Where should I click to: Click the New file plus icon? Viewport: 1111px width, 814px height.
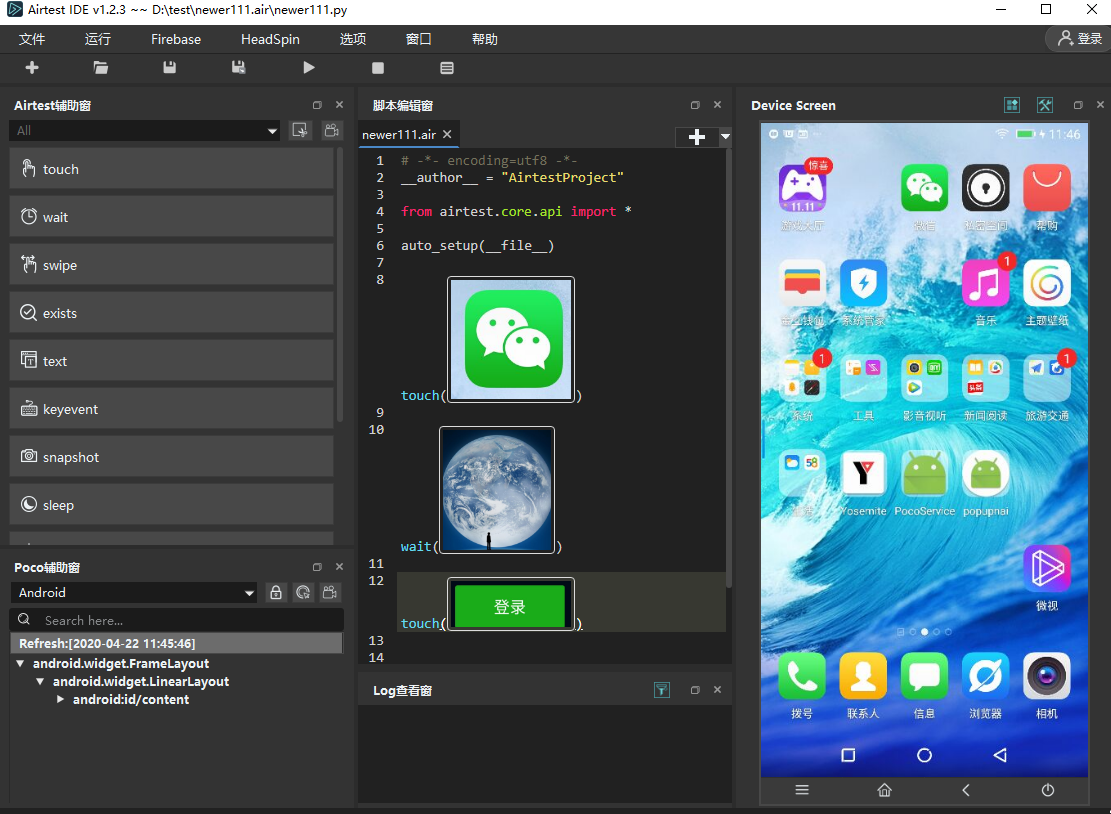click(x=32, y=68)
